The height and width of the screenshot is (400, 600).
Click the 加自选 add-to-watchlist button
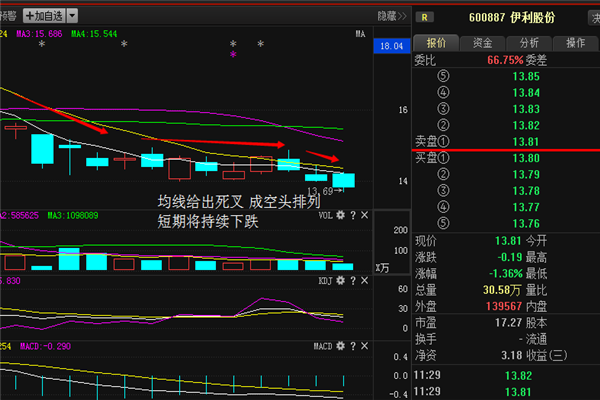[44, 16]
